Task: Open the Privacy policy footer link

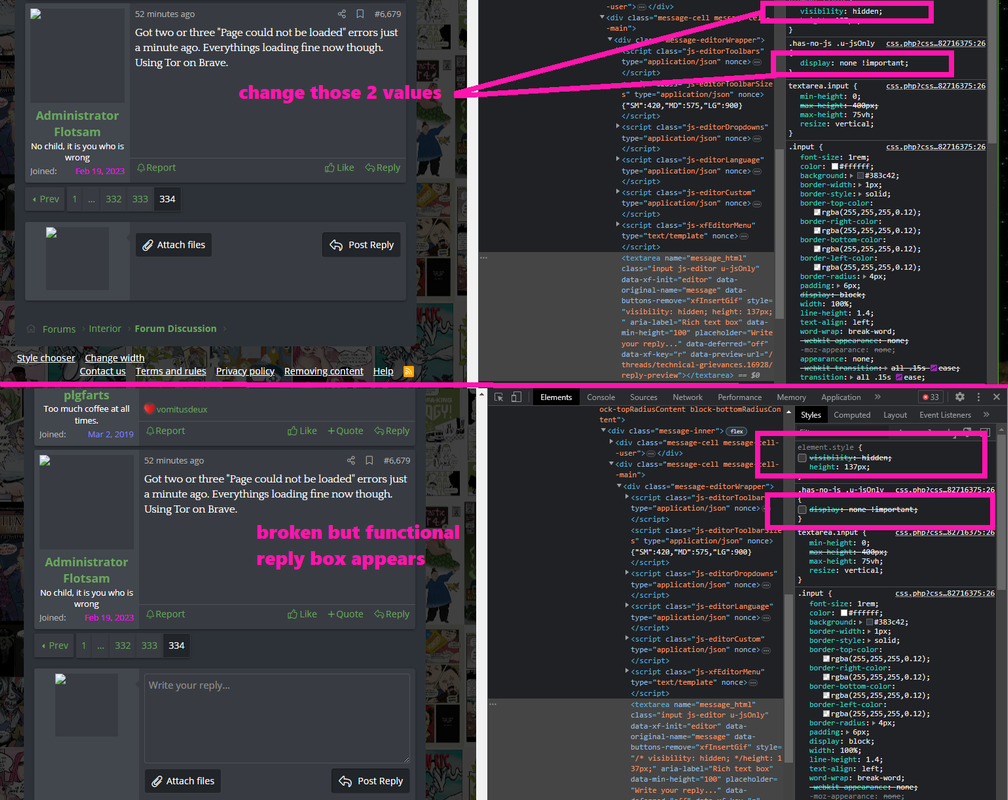Action: pos(245,371)
